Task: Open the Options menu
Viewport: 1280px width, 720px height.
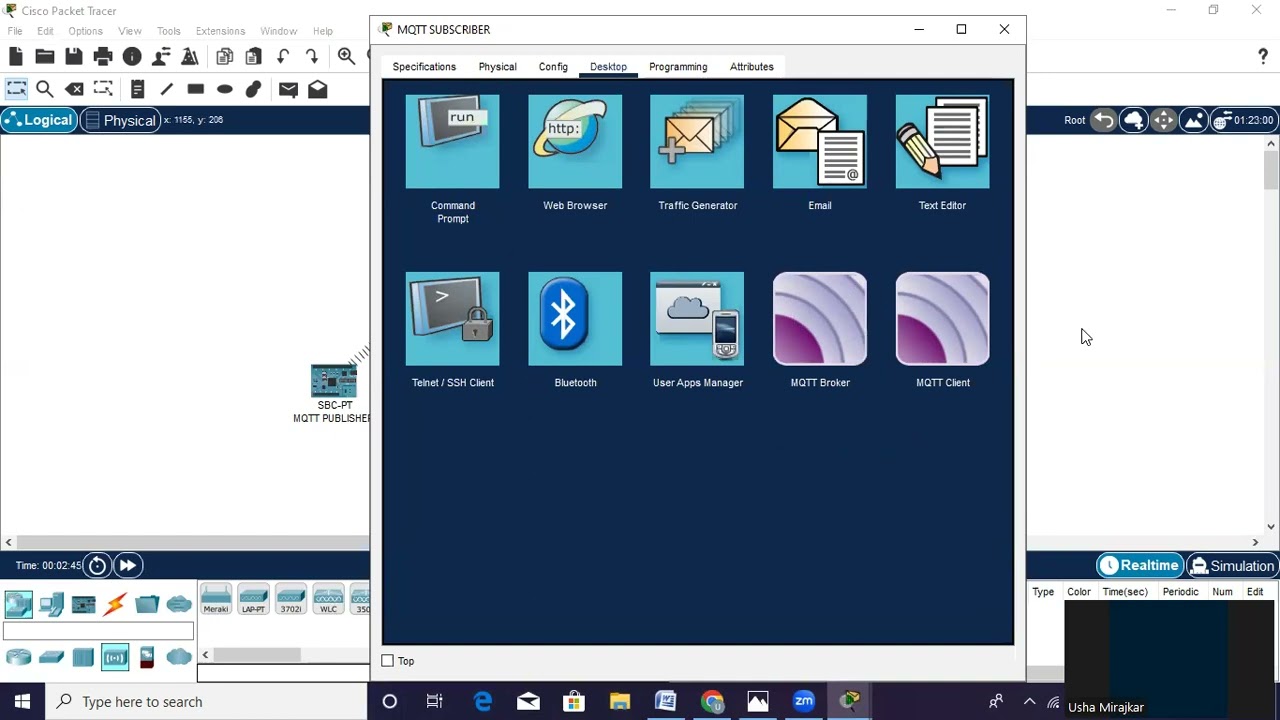Action: tap(85, 31)
